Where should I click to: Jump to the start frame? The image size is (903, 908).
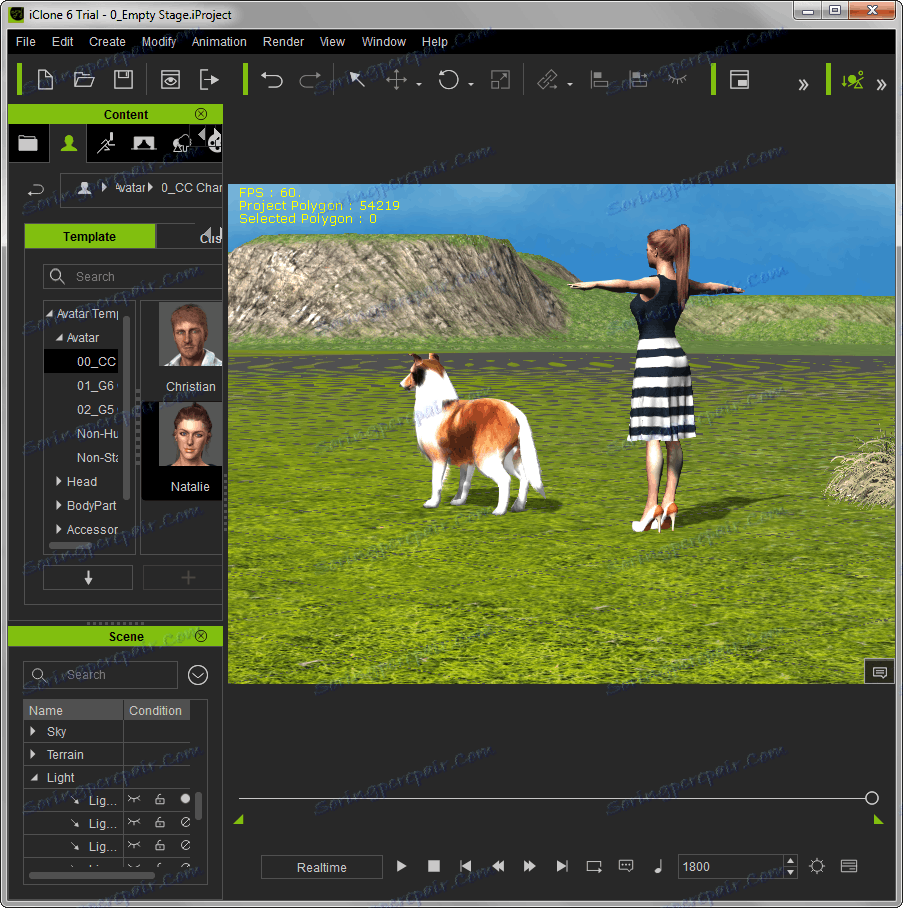[465, 866]
